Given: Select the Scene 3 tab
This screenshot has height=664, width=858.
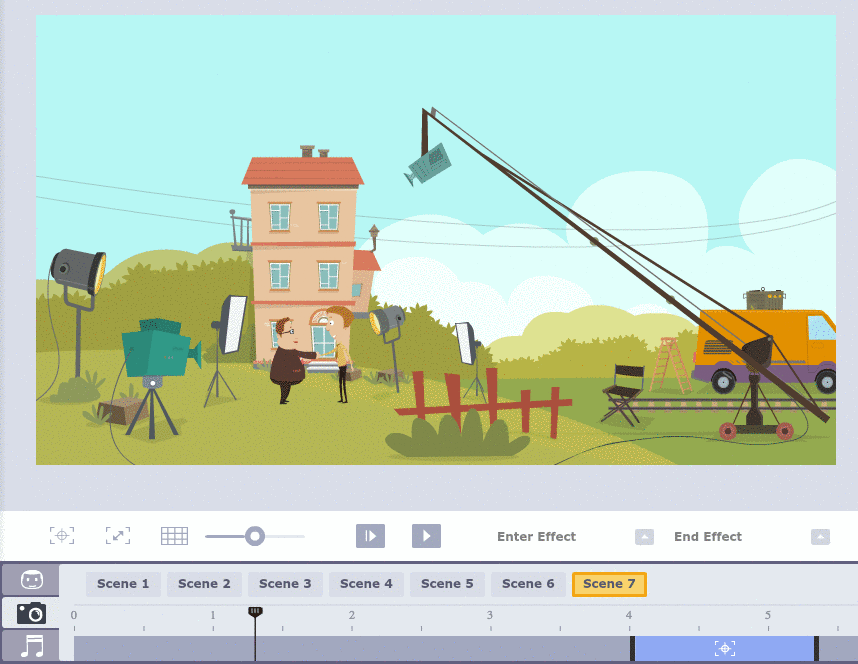Looking at the screenshot, I should (x=285, y=584).
